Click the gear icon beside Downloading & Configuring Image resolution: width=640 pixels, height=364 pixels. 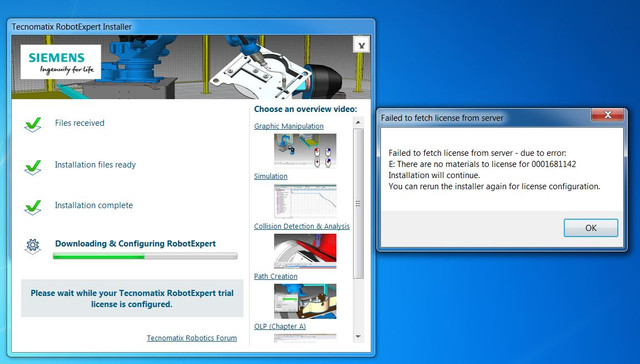tap(33, 246)
